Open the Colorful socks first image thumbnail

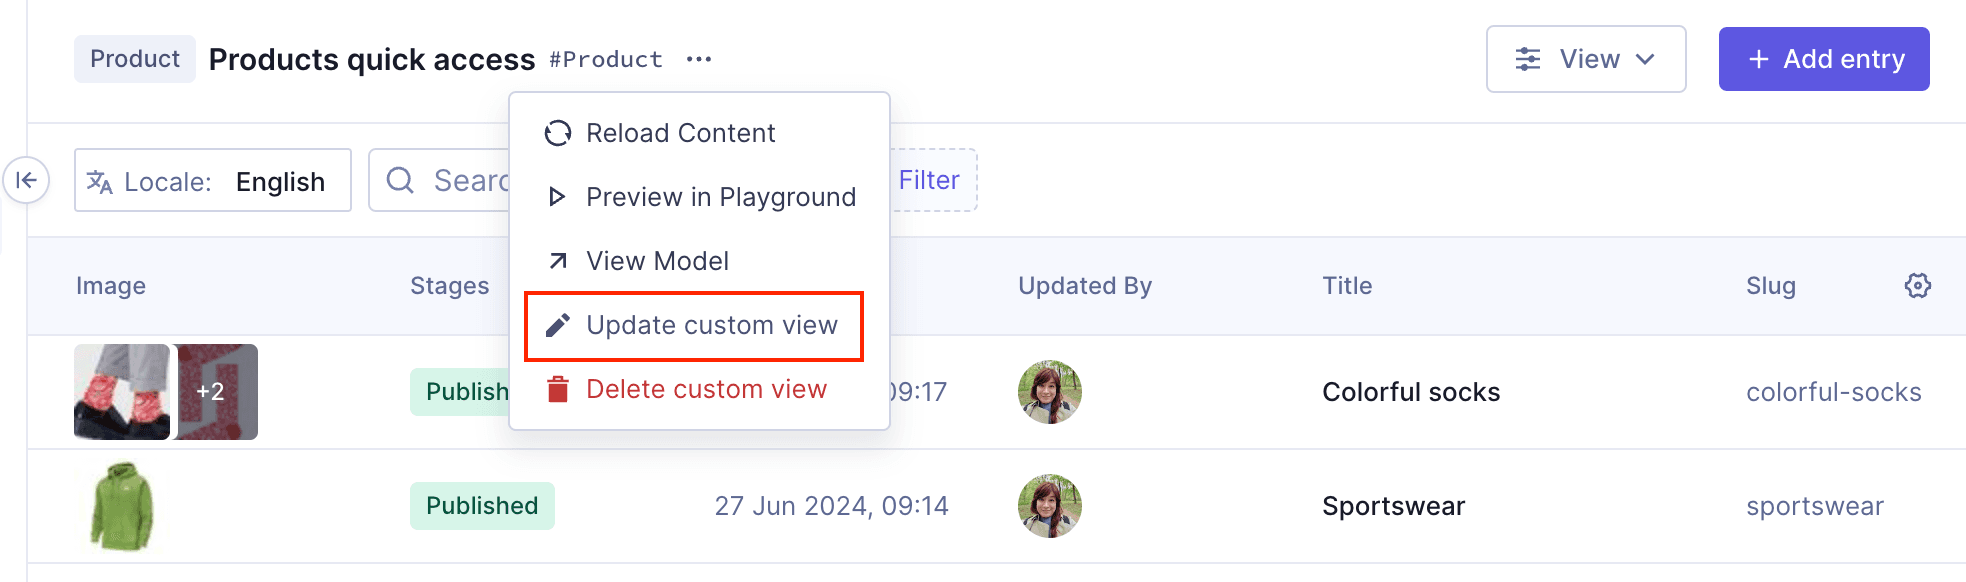122,392
